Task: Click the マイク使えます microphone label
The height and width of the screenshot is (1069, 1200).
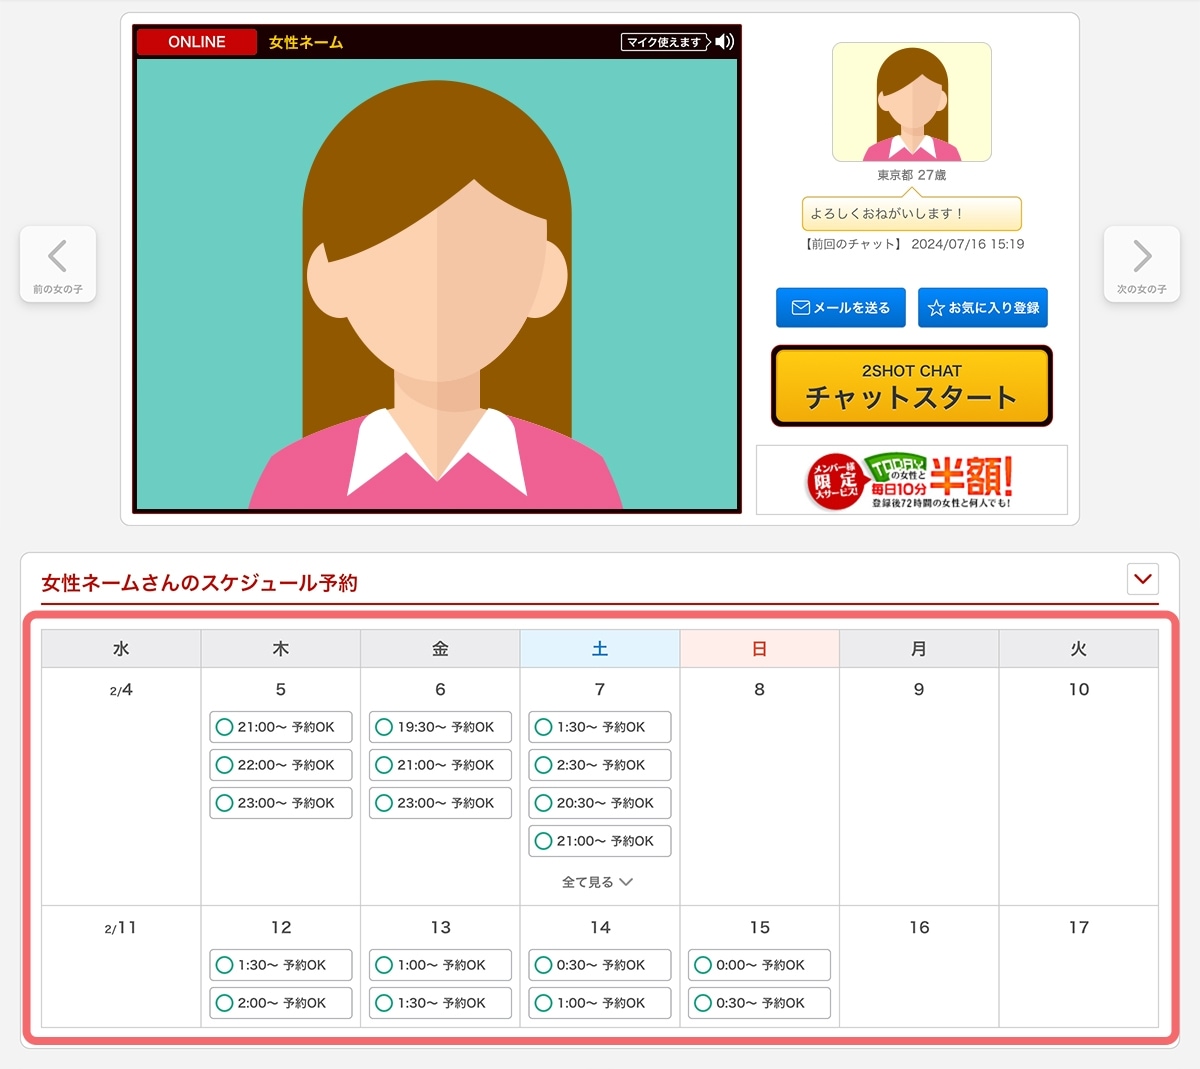Action: [663, 42]
